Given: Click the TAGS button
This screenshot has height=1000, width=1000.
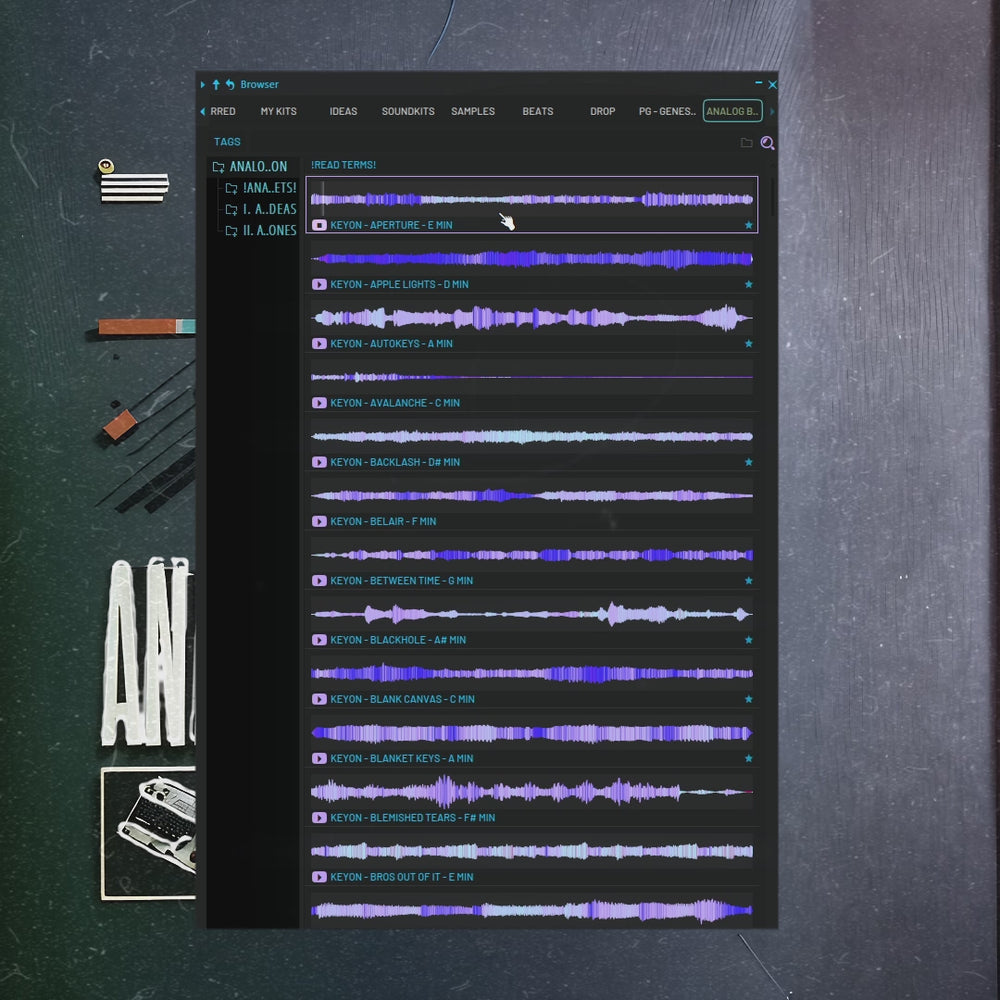Looking at the screenshot, I should [x=226, y=141].
